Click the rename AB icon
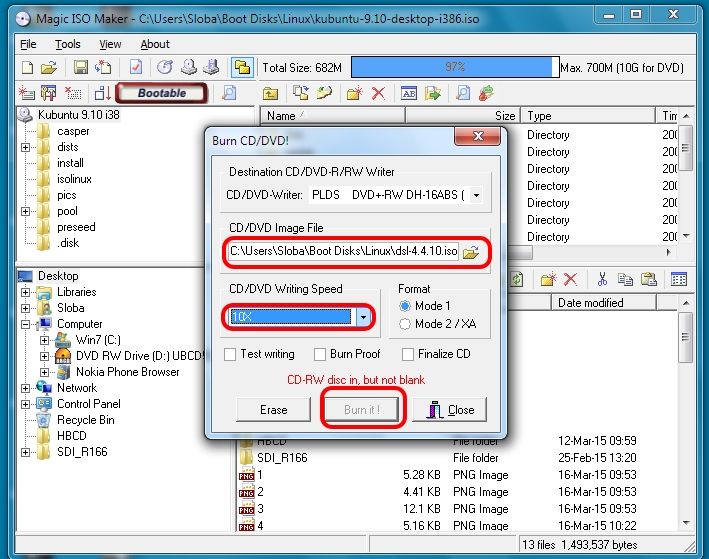709x559 pixels. click(409, 93)
